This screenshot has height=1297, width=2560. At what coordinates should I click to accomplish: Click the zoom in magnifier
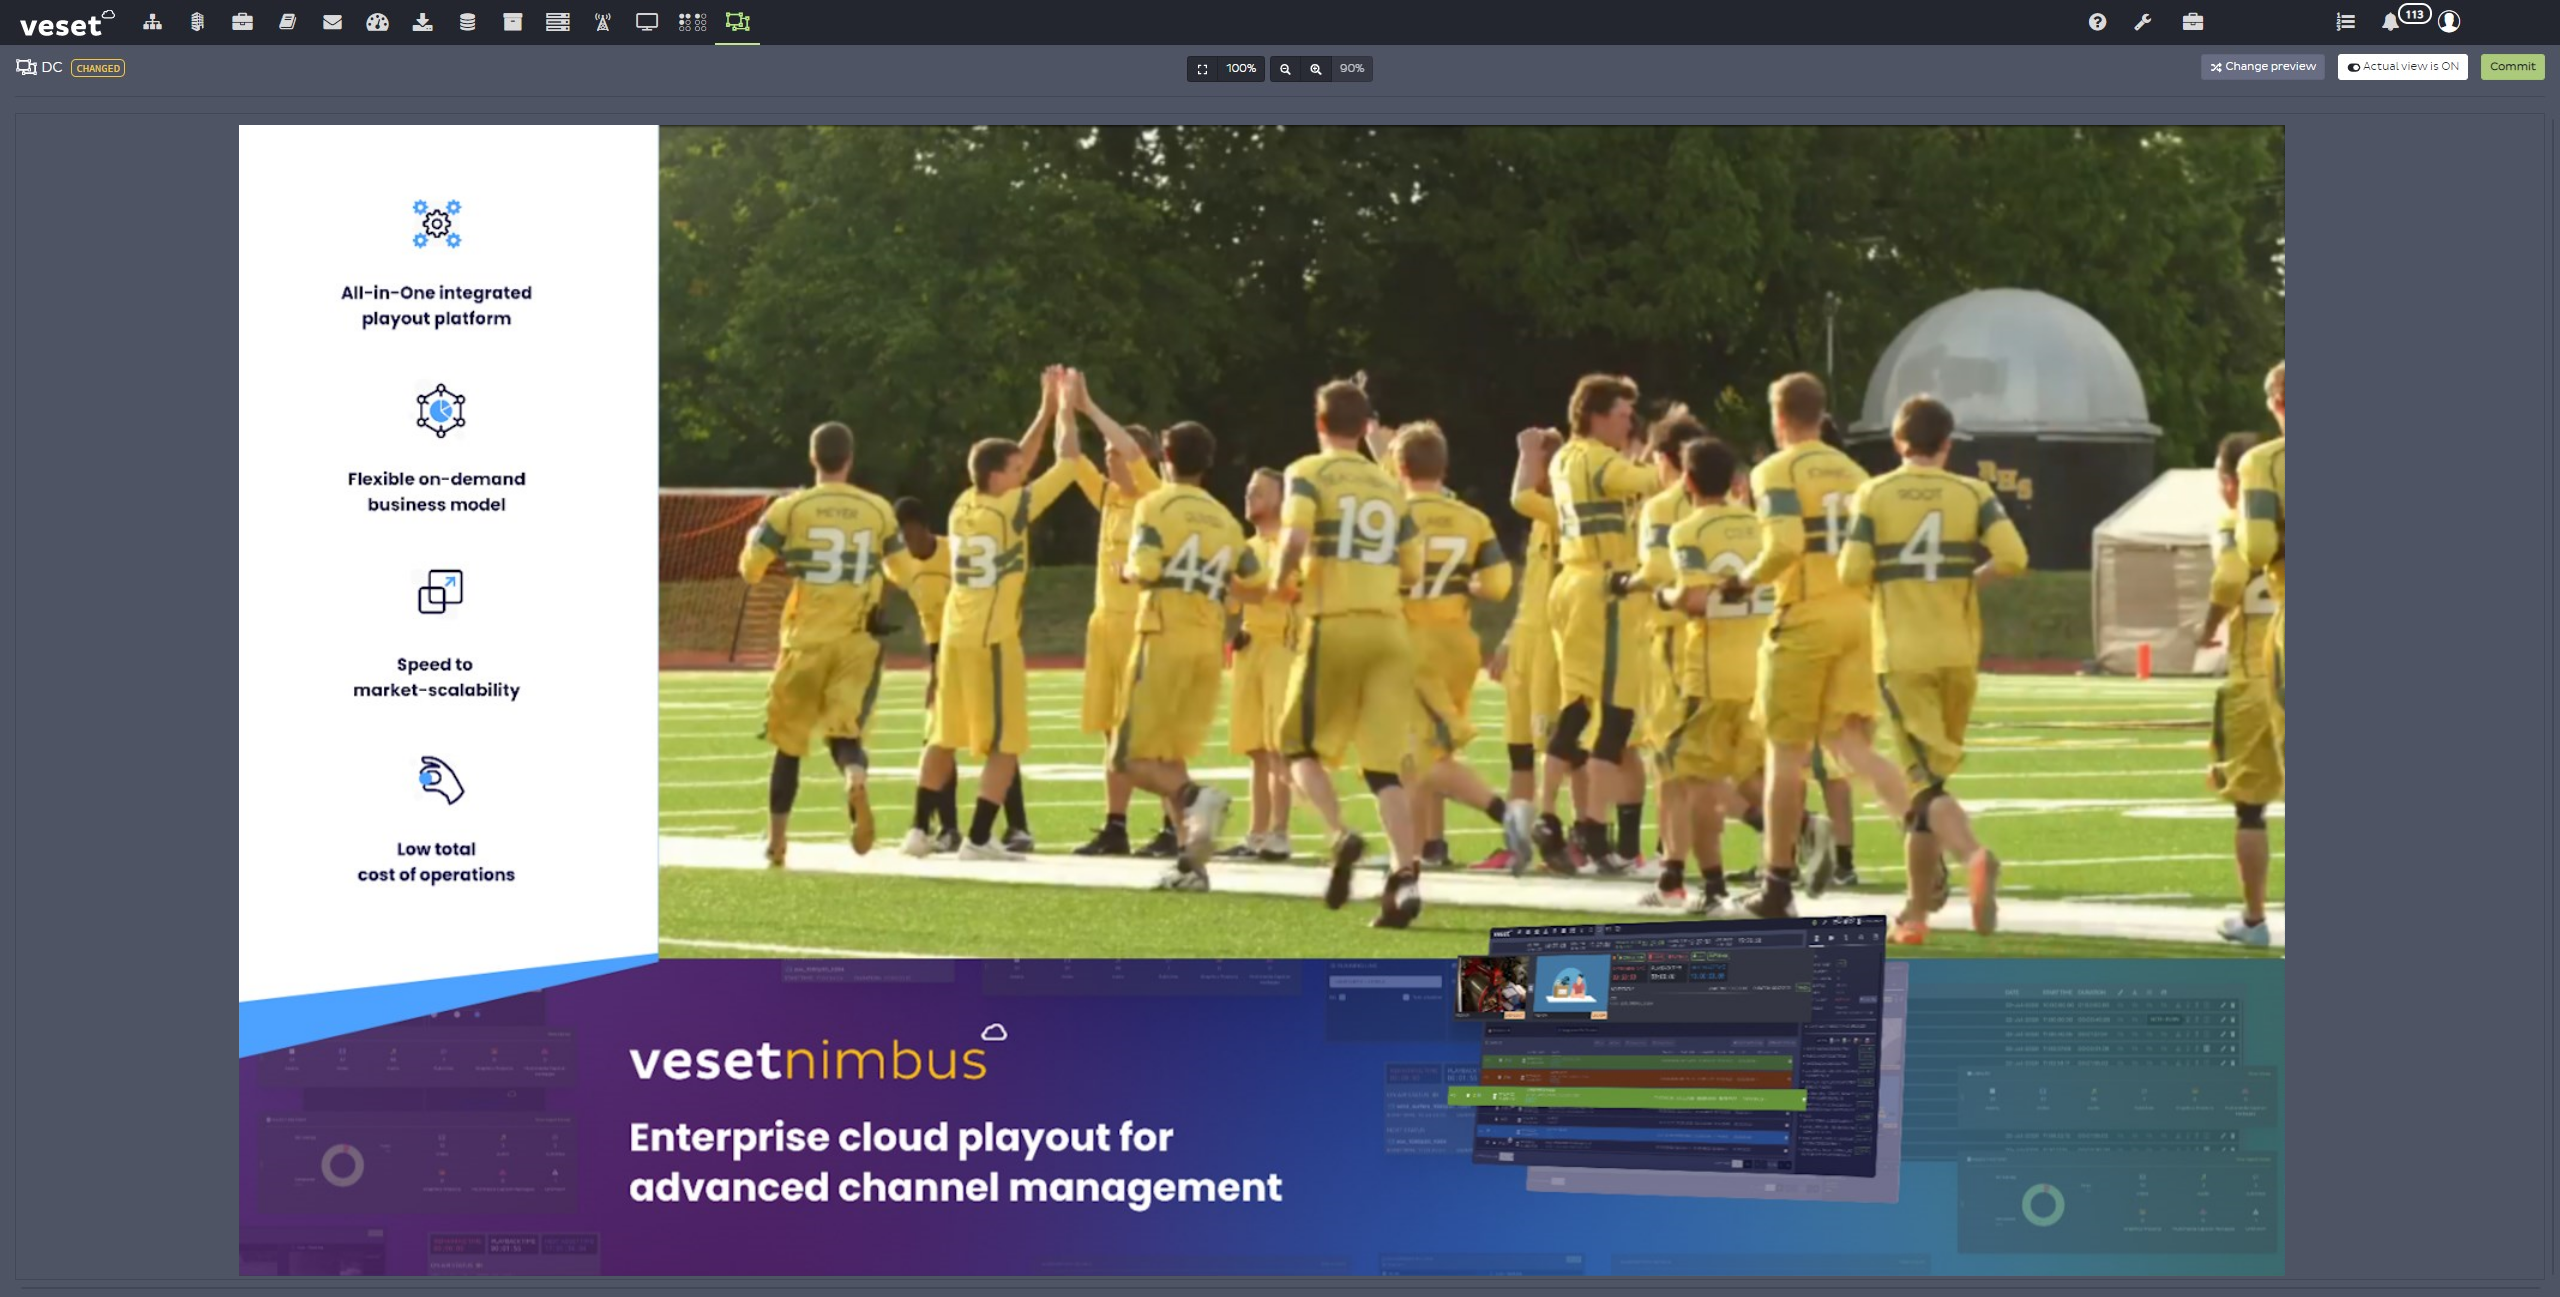pos(1316,69)
